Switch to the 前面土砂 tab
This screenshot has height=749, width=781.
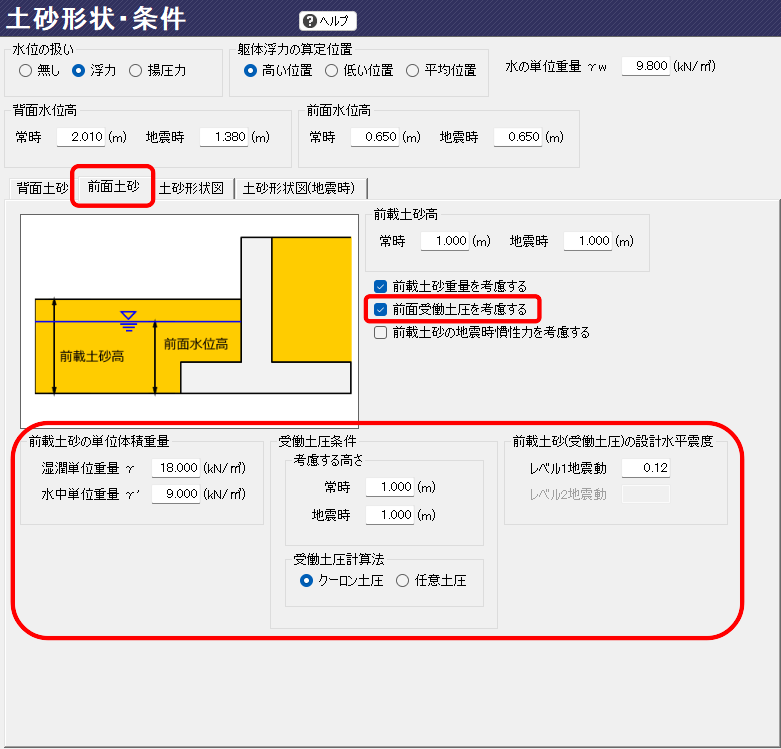[x=113, y=187]
